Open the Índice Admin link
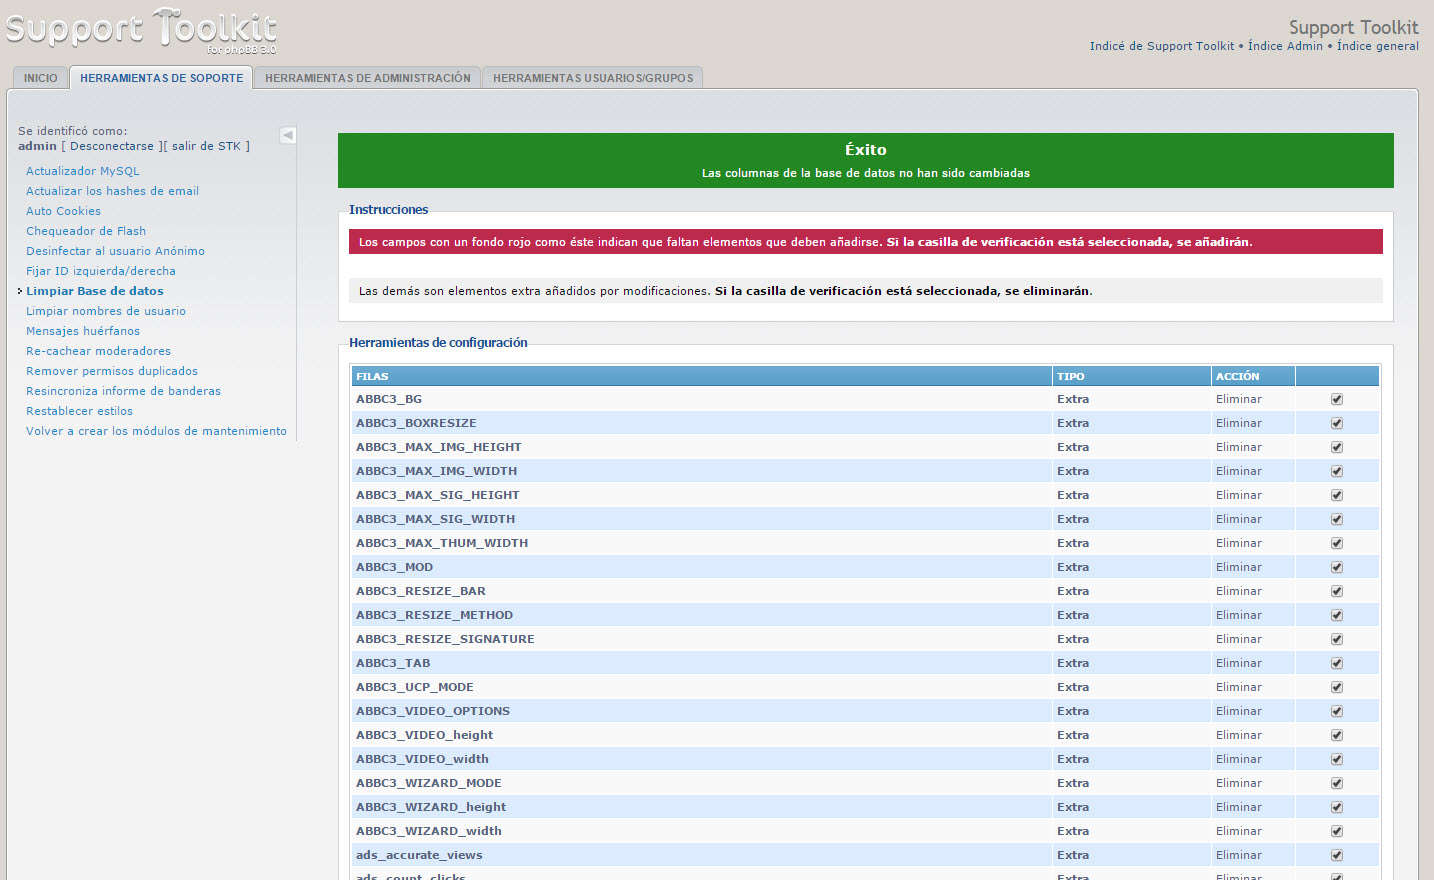The width and height of the screenshot is (1434, 880). (1285, 46)
